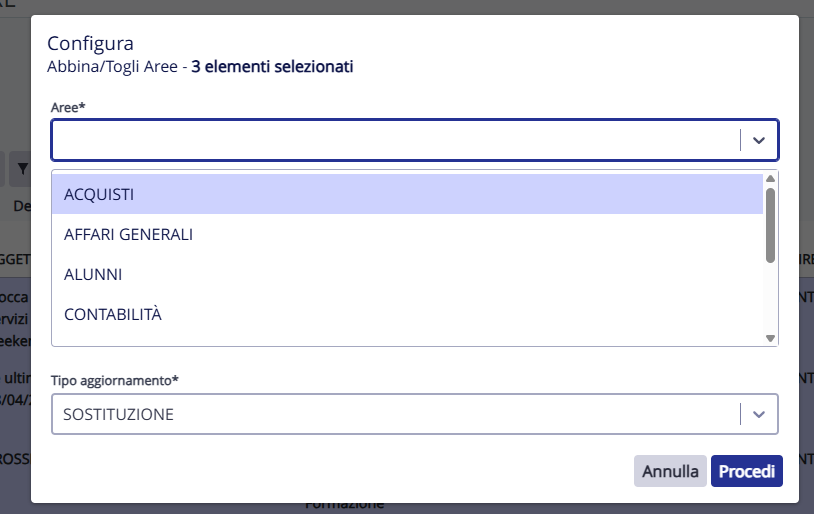This screenshot has width=814, height=514.
Task: Click the Aree list scrollbar thumb
Action: click(770, 225)
